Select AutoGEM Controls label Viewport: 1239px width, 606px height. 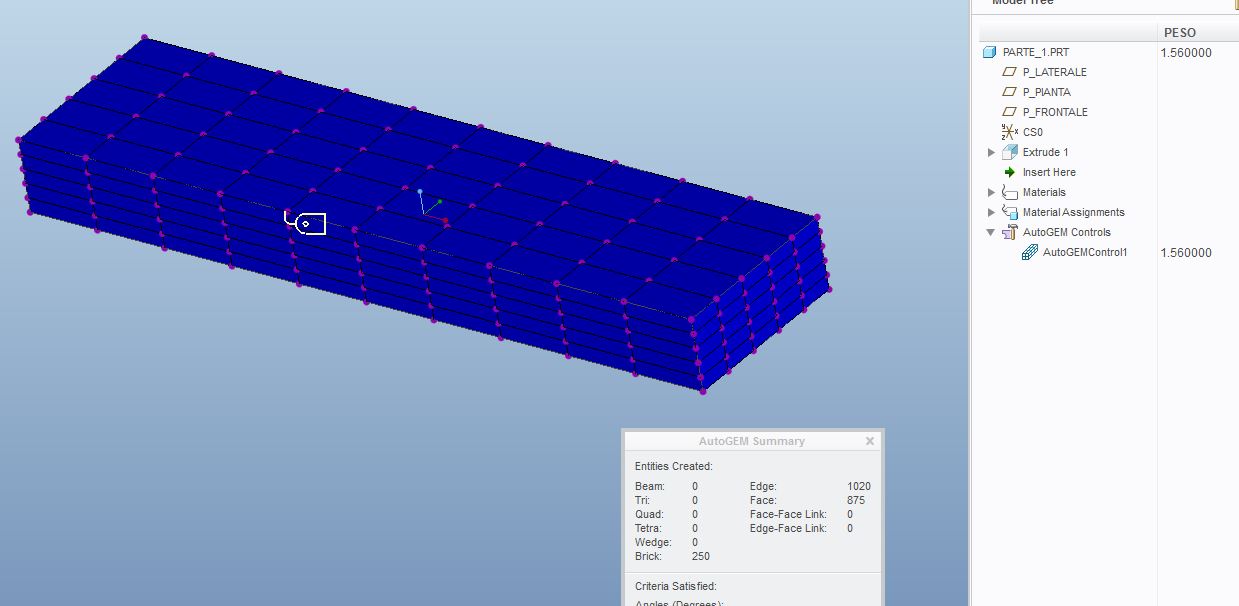click(1066, 232)
